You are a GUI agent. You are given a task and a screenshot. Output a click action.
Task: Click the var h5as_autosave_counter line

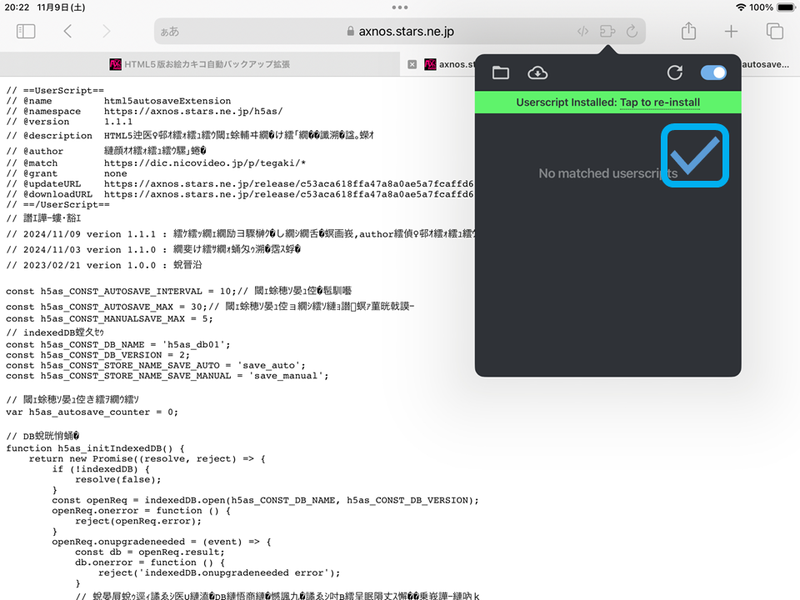[x=92, y=412]
